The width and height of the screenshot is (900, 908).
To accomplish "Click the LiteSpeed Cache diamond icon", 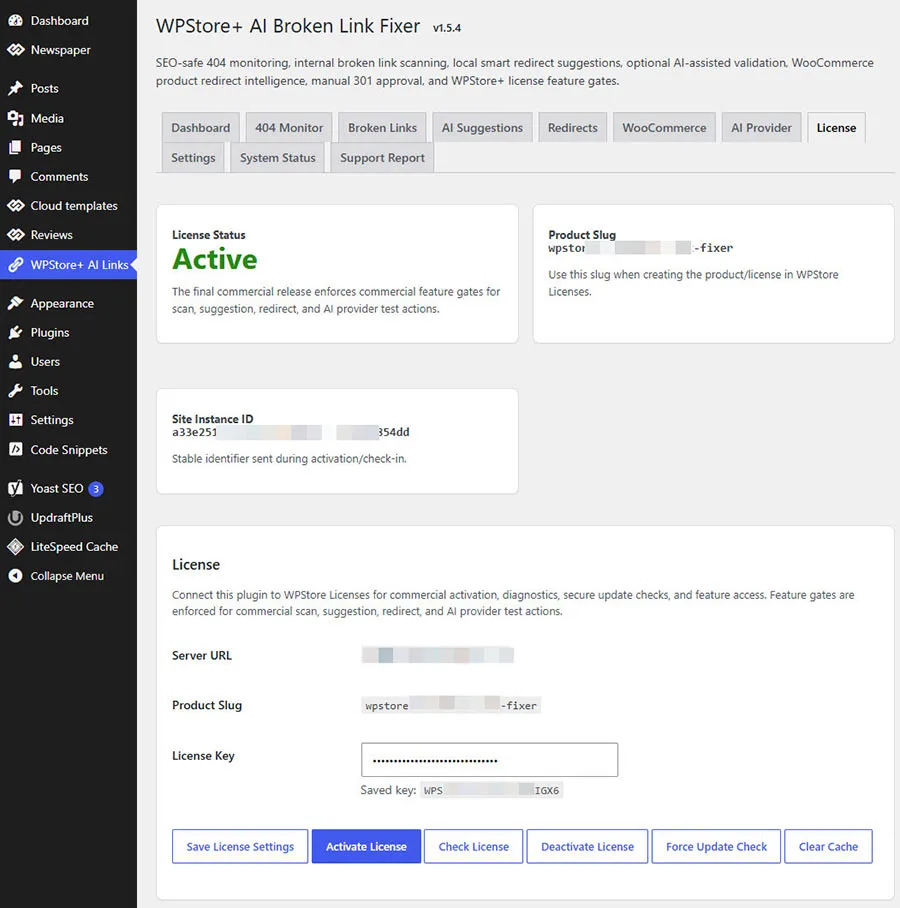I will [x=15, y=547].
